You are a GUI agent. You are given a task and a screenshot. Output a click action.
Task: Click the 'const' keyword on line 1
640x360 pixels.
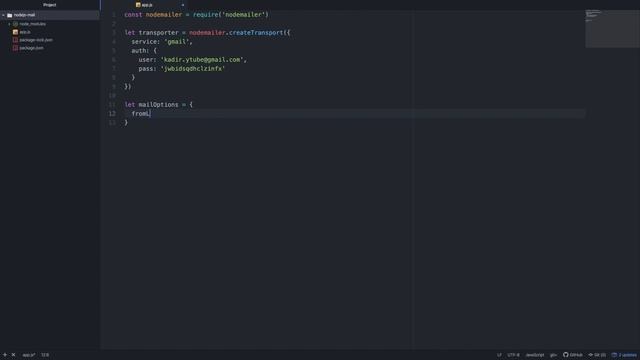(133, 15)
